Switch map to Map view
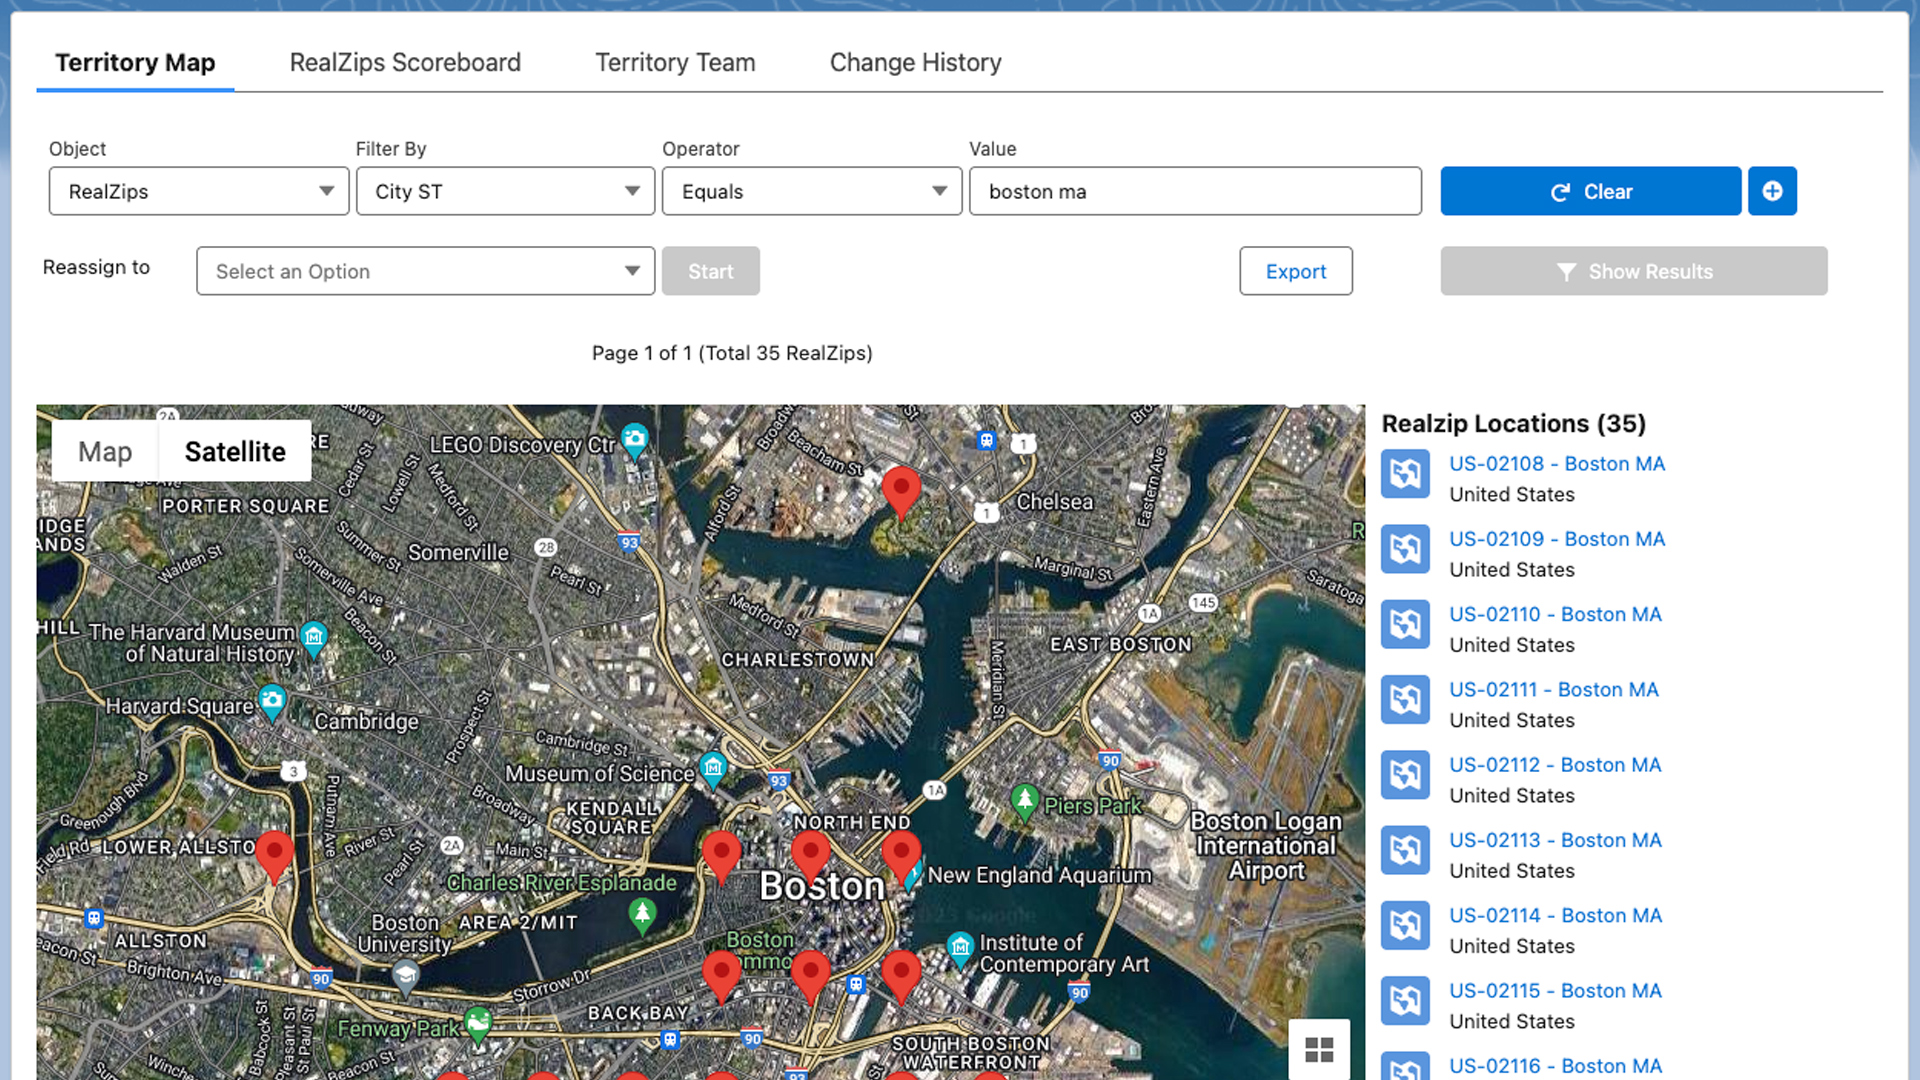 tap(105, 452)
